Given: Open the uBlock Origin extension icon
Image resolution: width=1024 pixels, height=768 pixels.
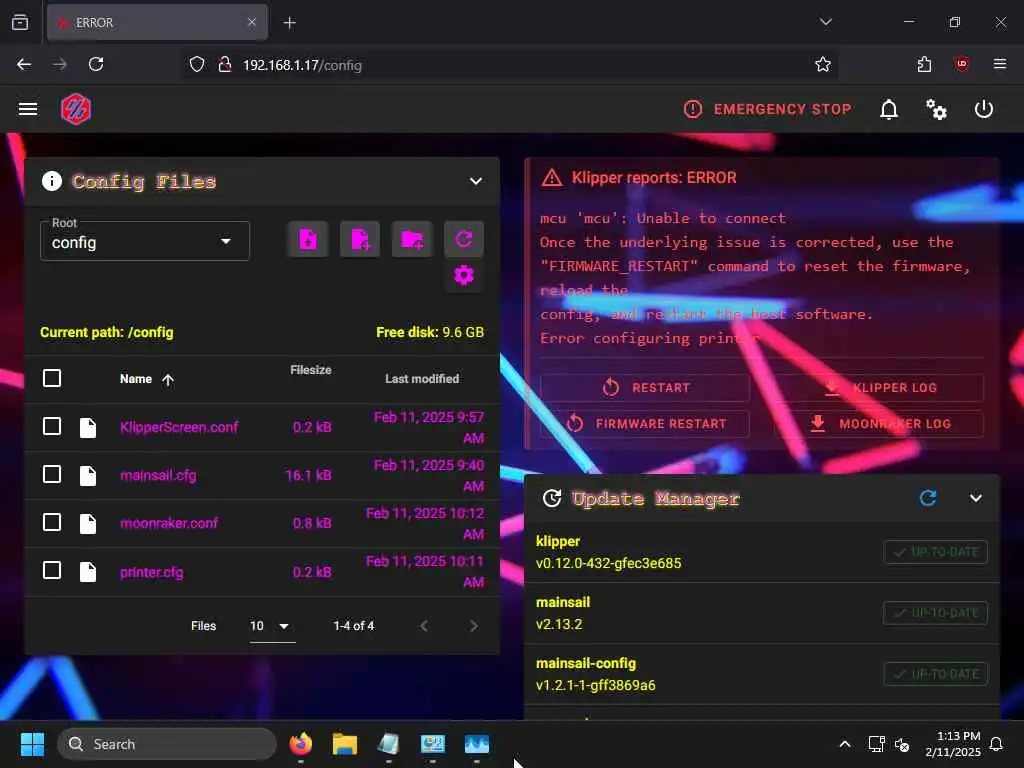Looking at the screenshot, I should [x=961, y=64].
